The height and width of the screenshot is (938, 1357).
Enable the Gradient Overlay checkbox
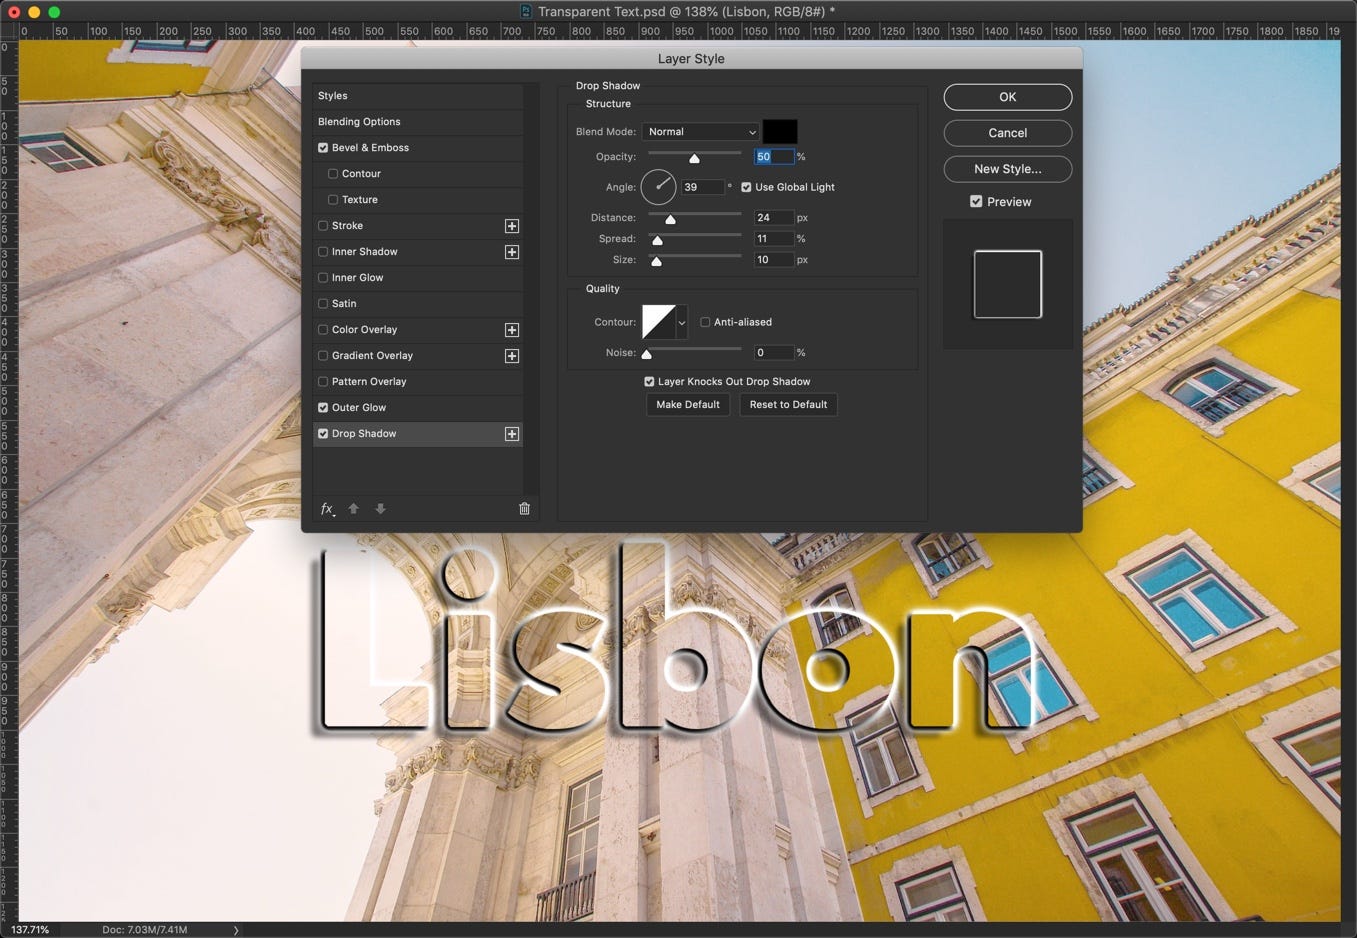[x=323, y=356]
